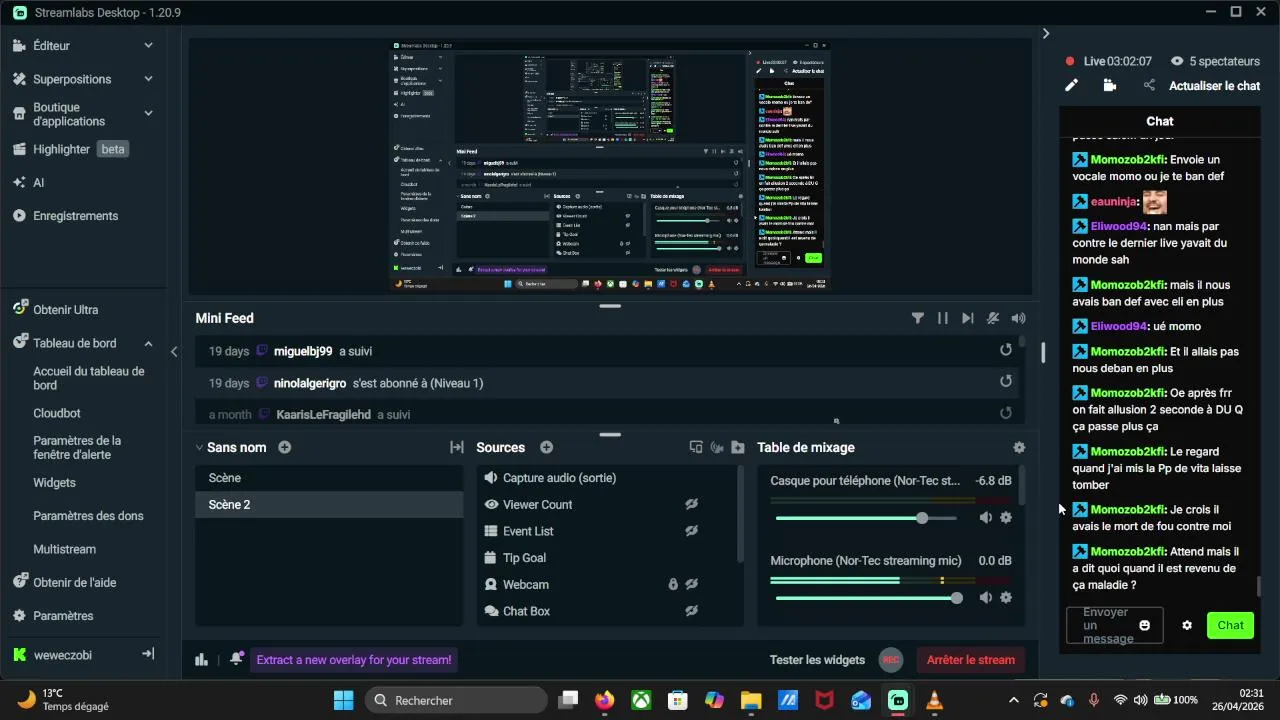The width and height of the screenshot is (1280, 720).
Task: Open Multistream dashboard page
Action: [64, 549]
